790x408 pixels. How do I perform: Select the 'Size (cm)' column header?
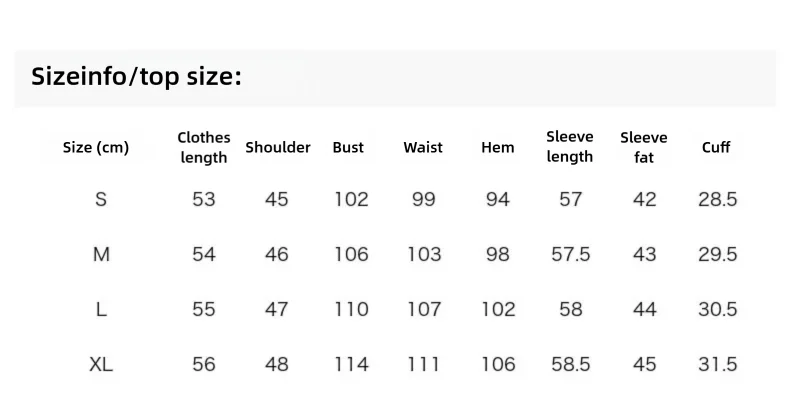pos(96,148)
